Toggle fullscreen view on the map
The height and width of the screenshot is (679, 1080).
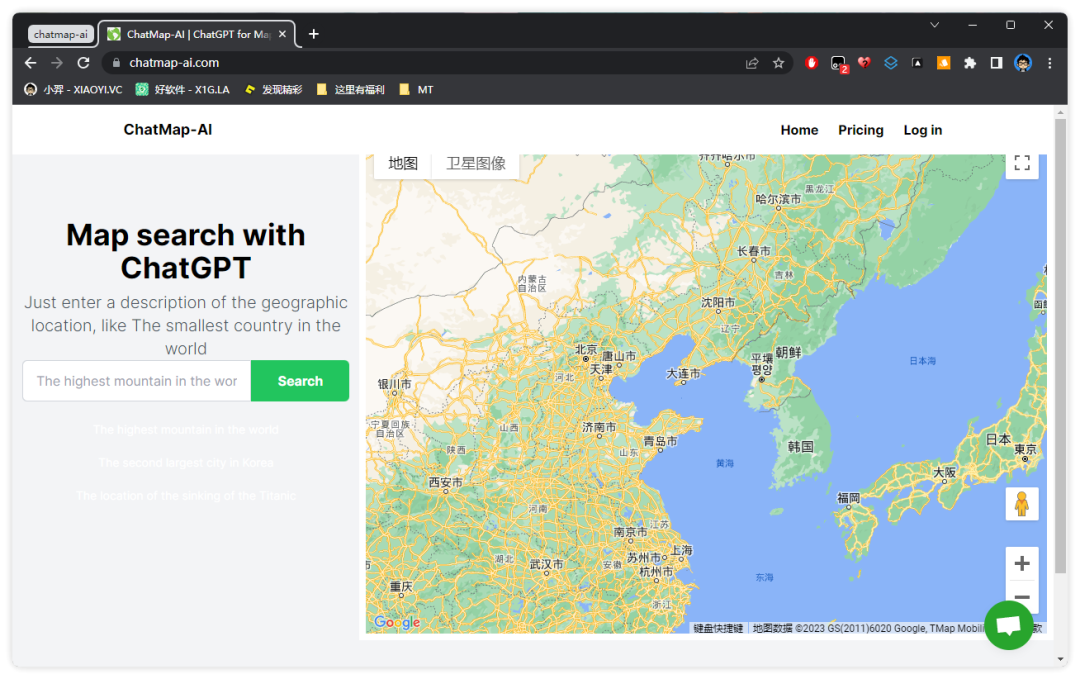[1021, 163]
